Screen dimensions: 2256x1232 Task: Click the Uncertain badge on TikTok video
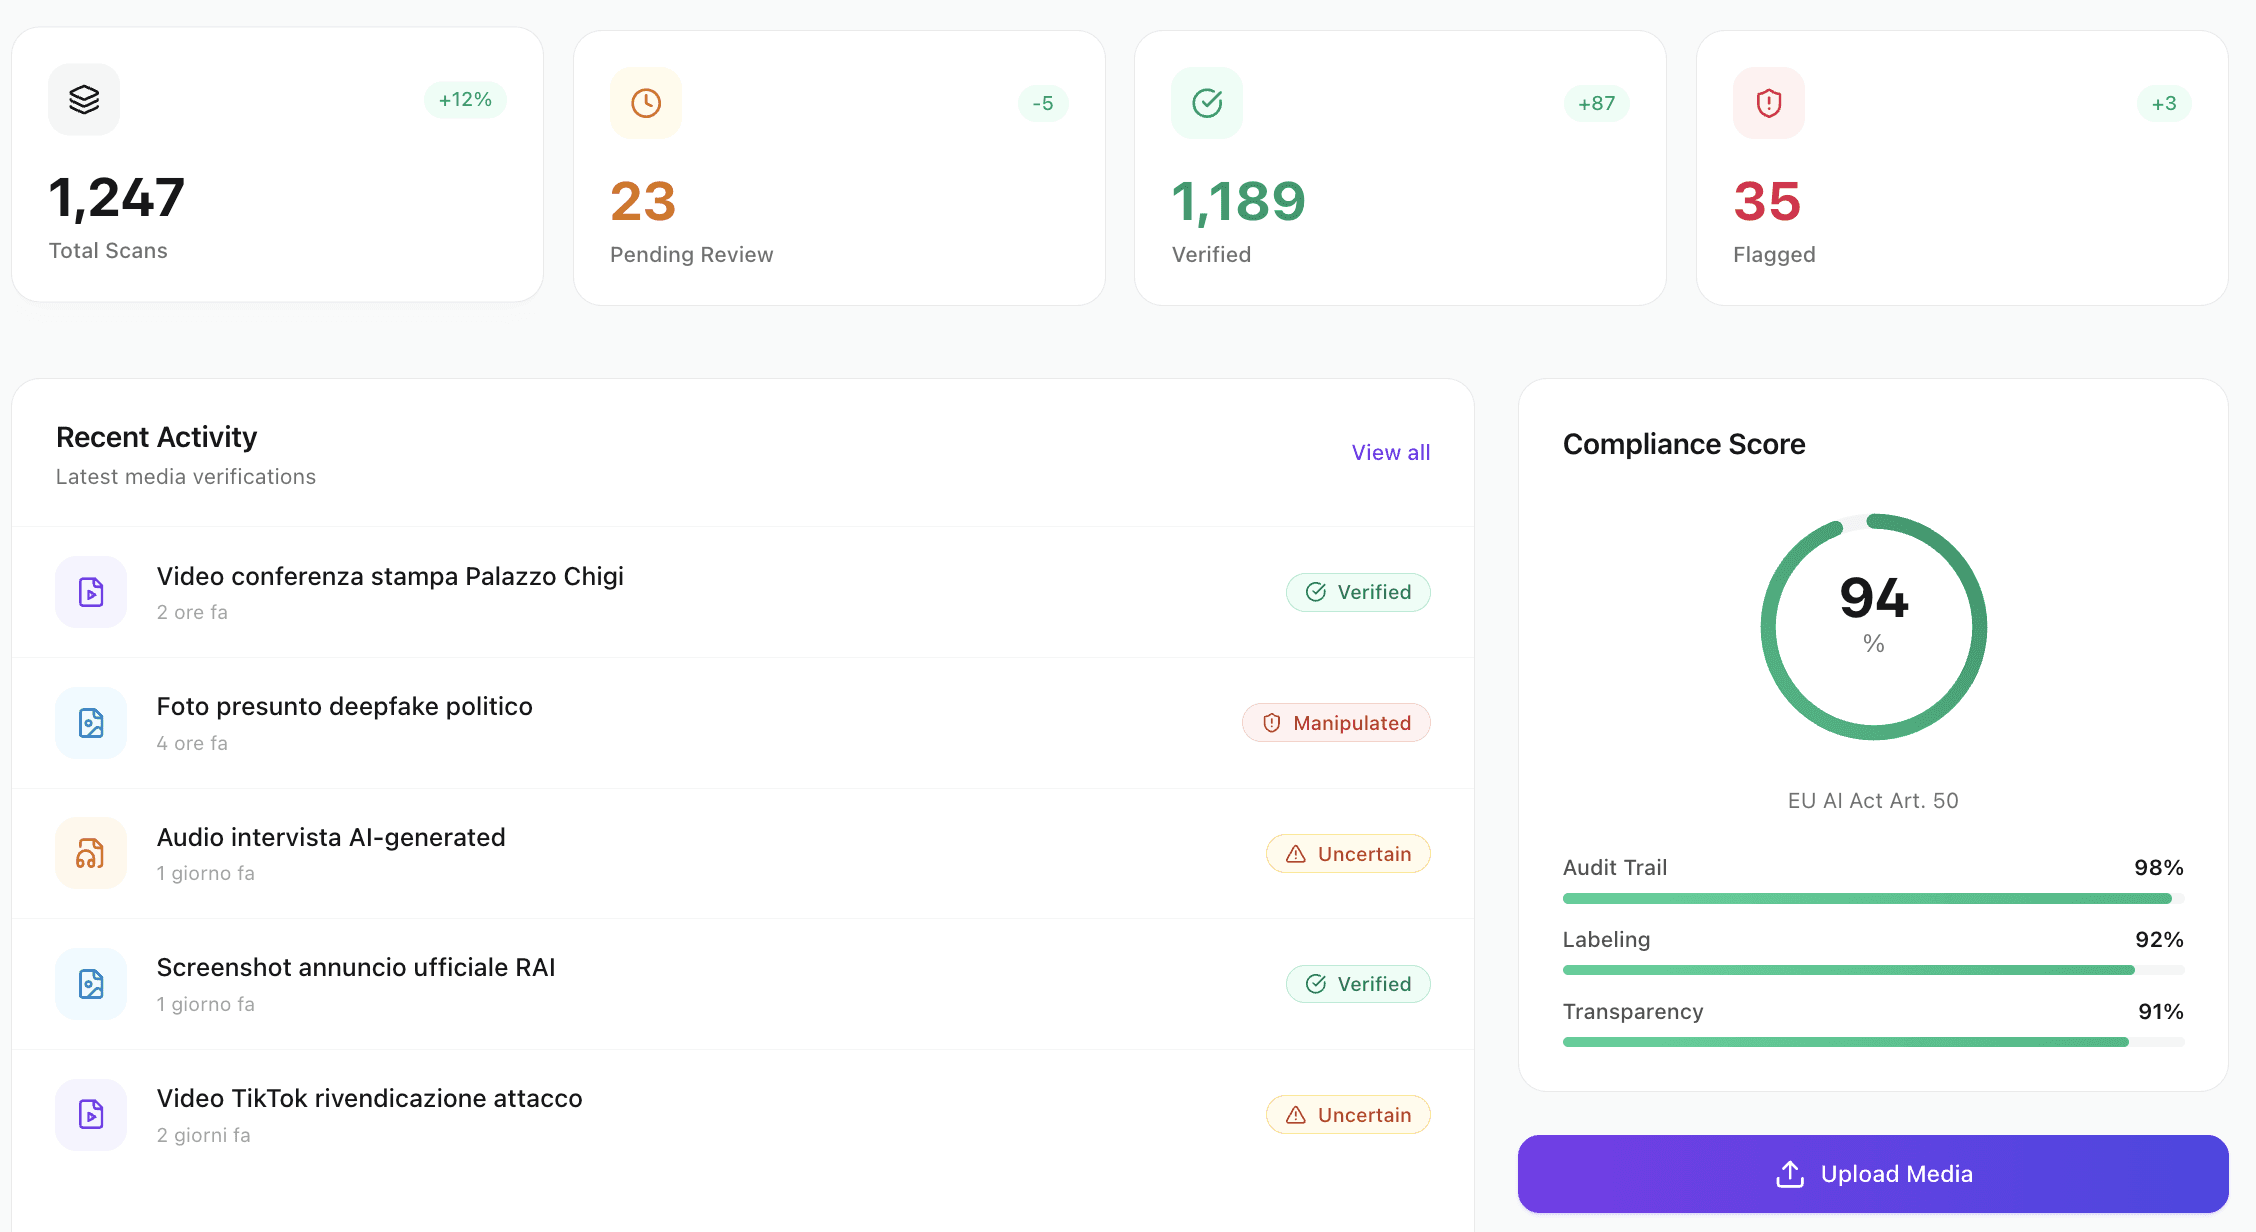pos(1348,1114)
